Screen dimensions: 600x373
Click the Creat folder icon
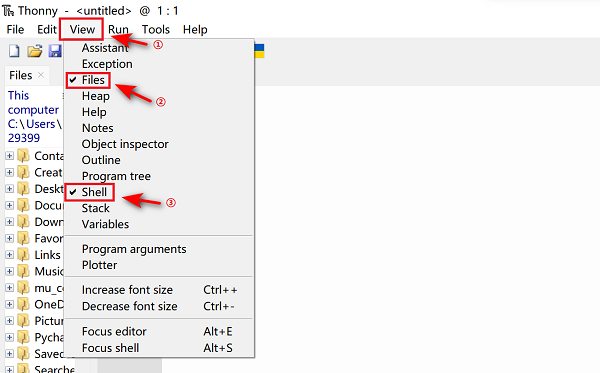click(x=24, y=173)
